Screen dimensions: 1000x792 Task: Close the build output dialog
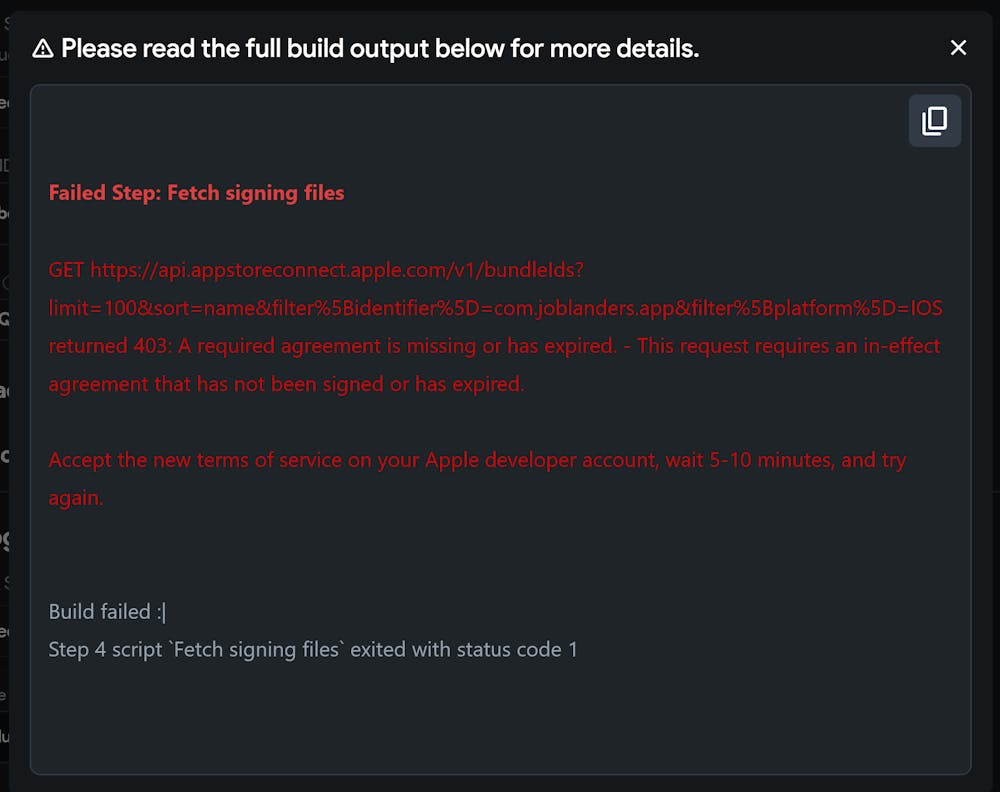click(958, 48)
